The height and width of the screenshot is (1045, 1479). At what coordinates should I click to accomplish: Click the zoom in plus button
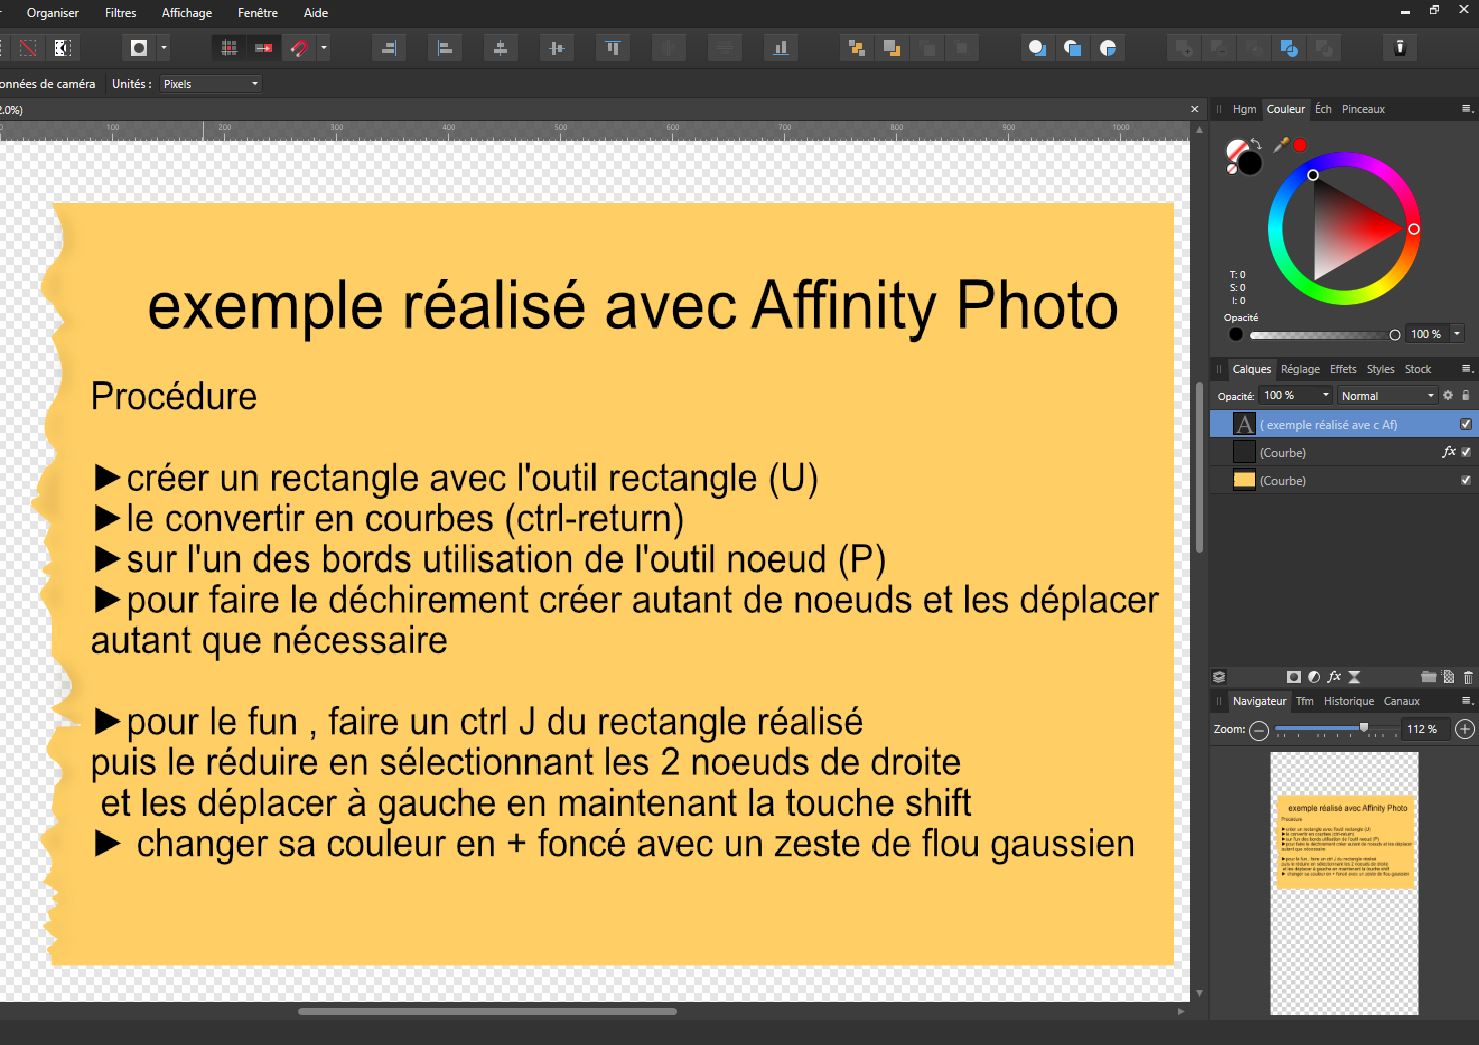[x=1465, y=730]
